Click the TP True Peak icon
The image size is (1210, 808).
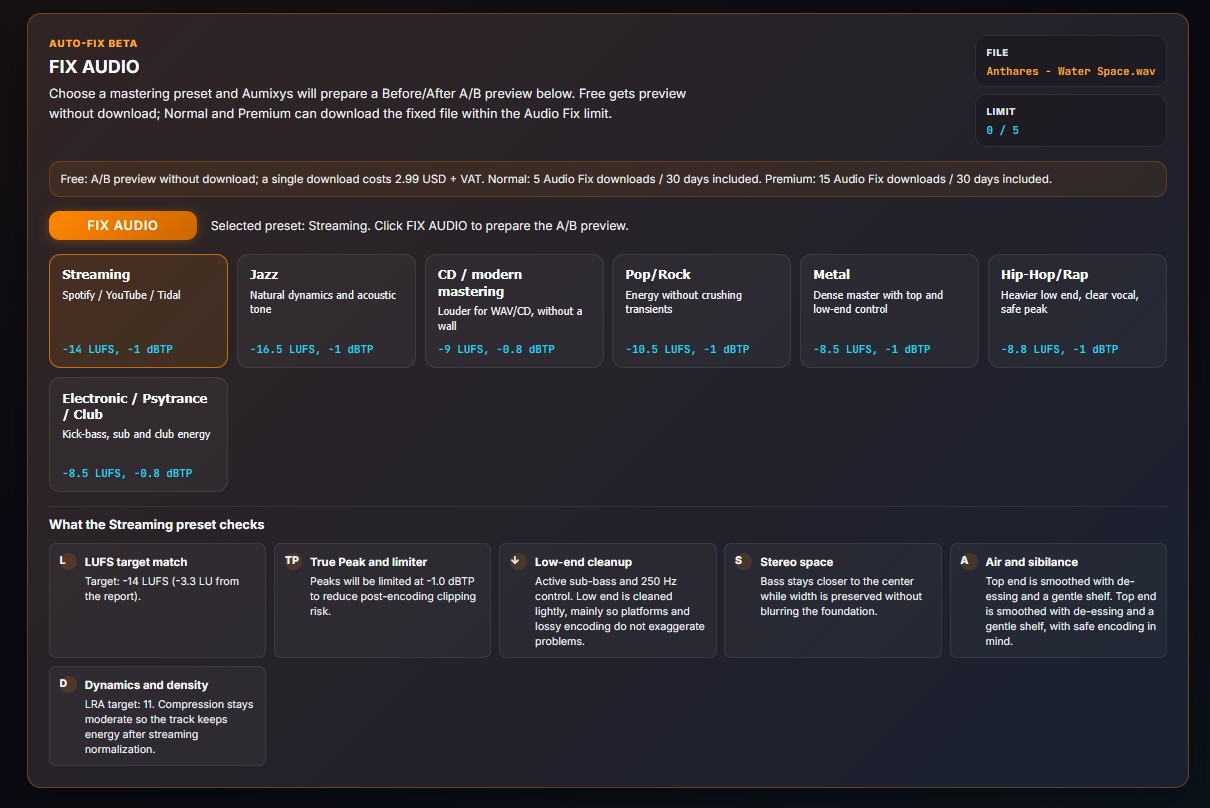click(x=292, y=561)
